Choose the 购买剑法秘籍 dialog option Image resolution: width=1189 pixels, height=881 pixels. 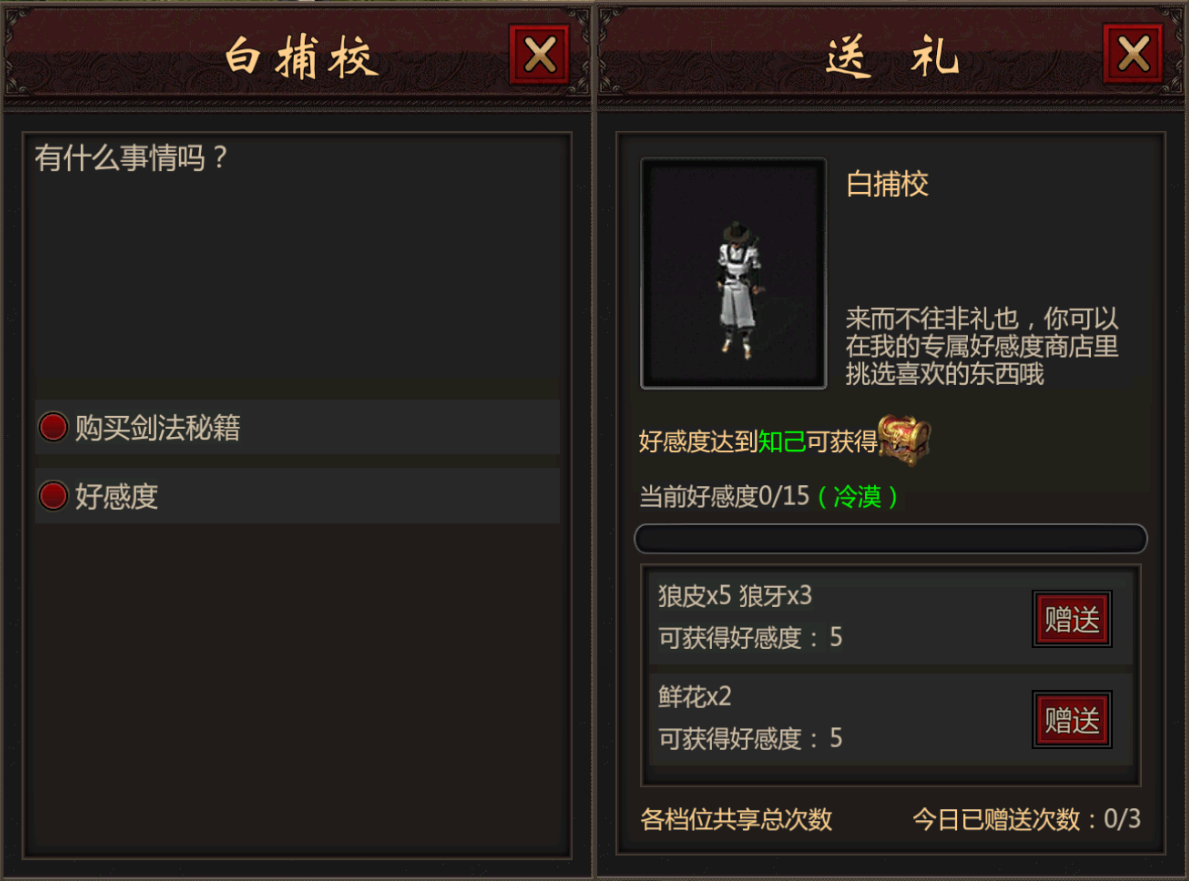pyautogui.click(x=297, y=428)
